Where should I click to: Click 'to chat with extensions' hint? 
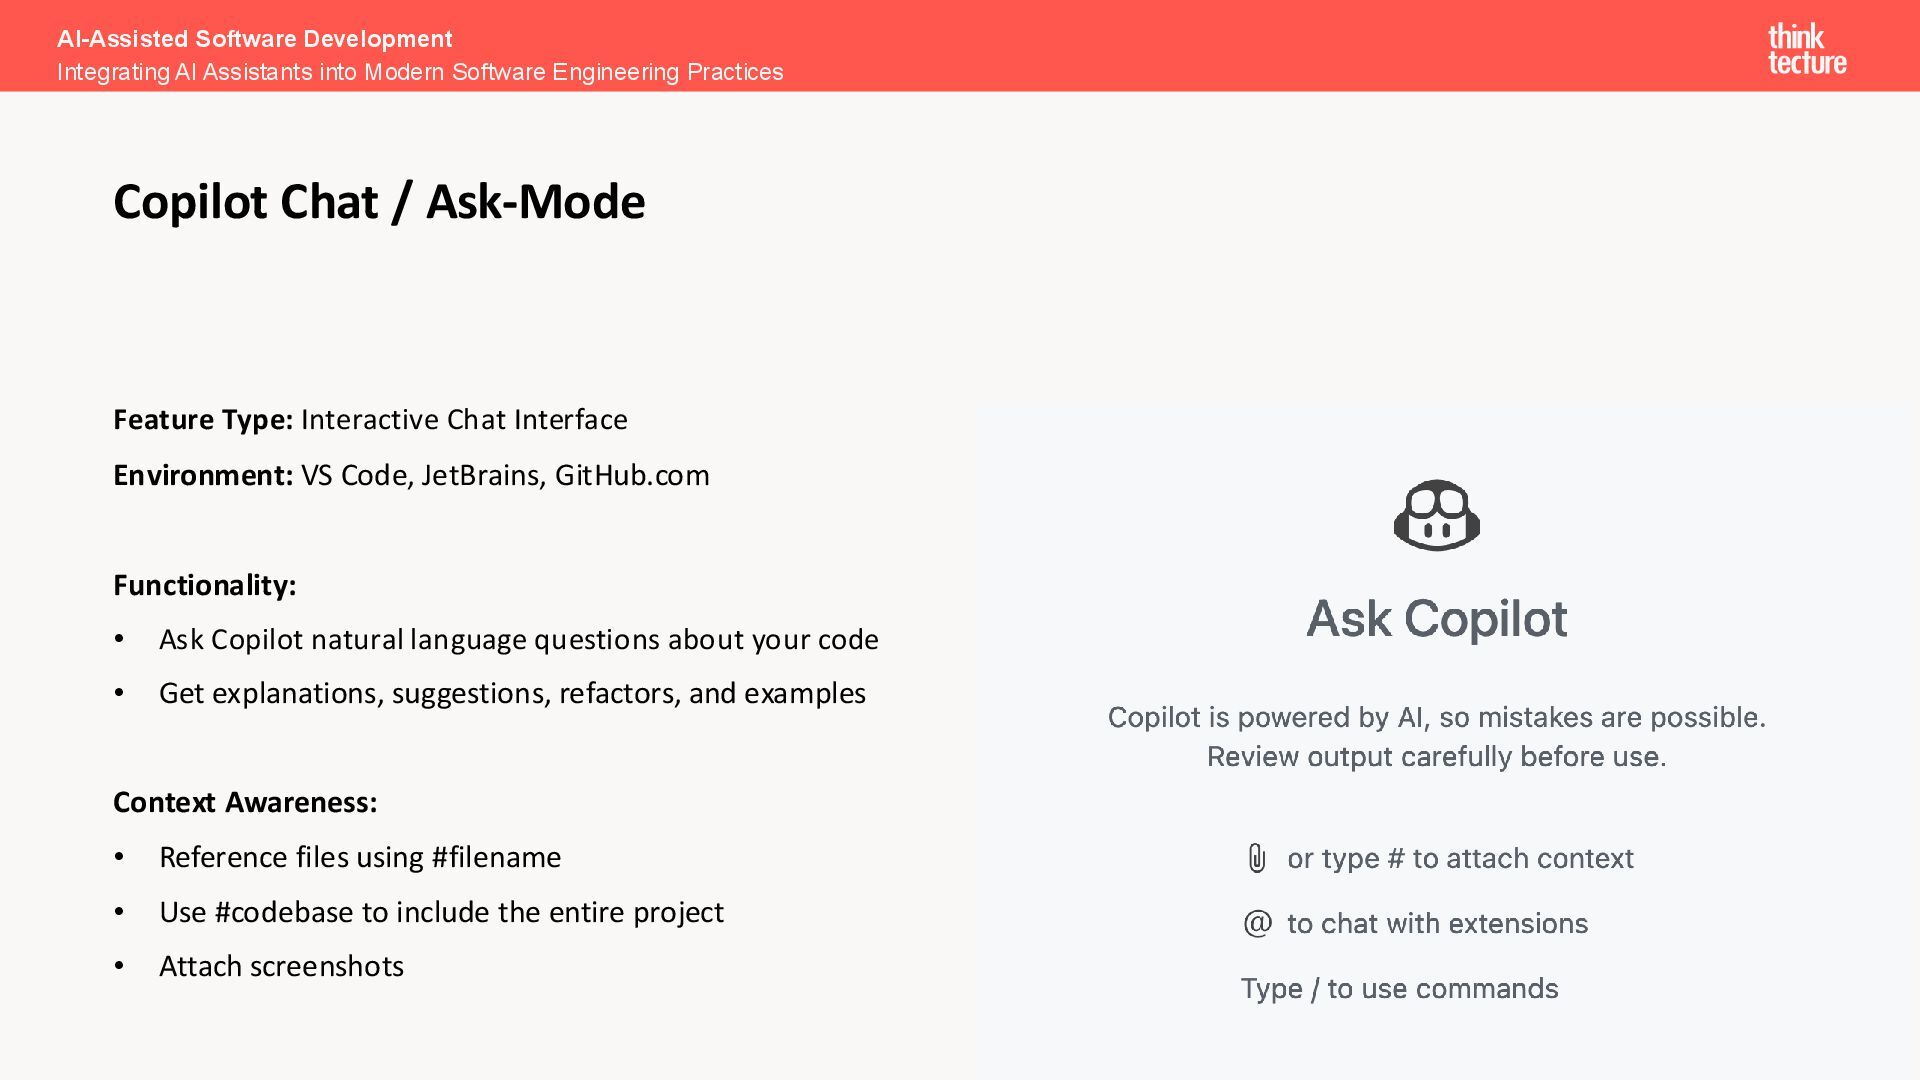point(1437,923)
